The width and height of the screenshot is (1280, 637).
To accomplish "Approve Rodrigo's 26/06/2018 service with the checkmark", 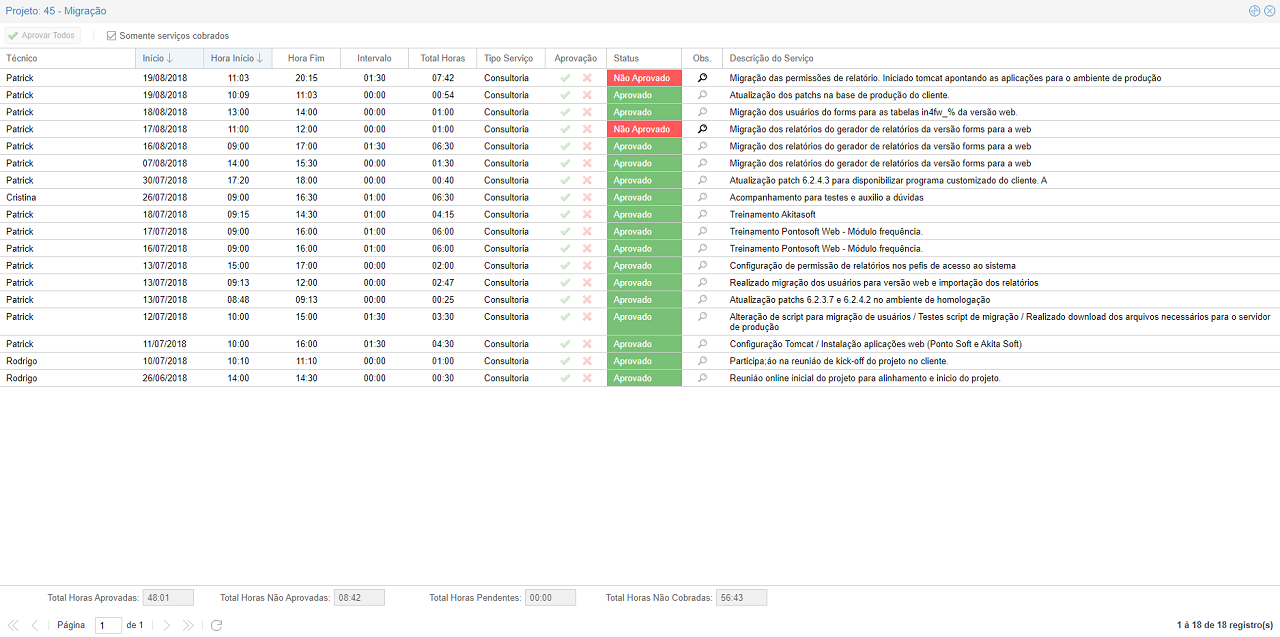I will coord(565,378).
